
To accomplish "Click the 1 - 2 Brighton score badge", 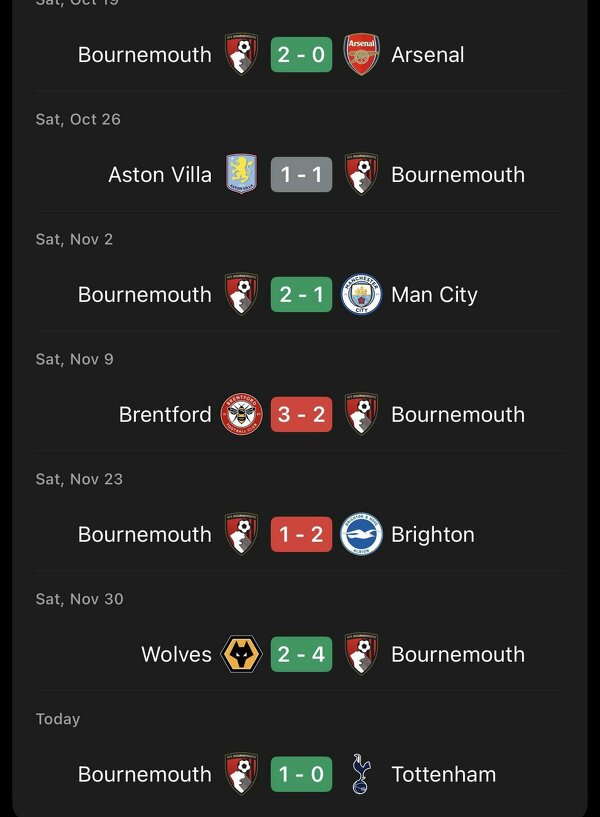I will (x=301, y=535).
